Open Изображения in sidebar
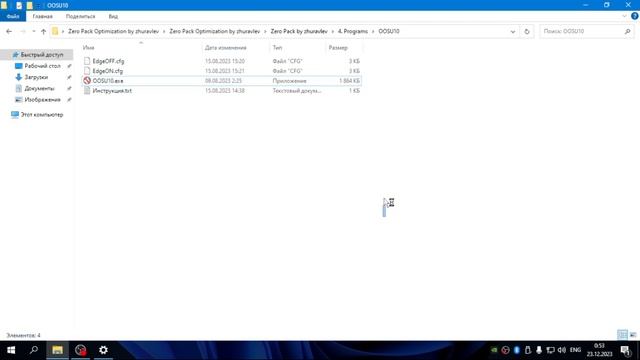 coord(42,100)
